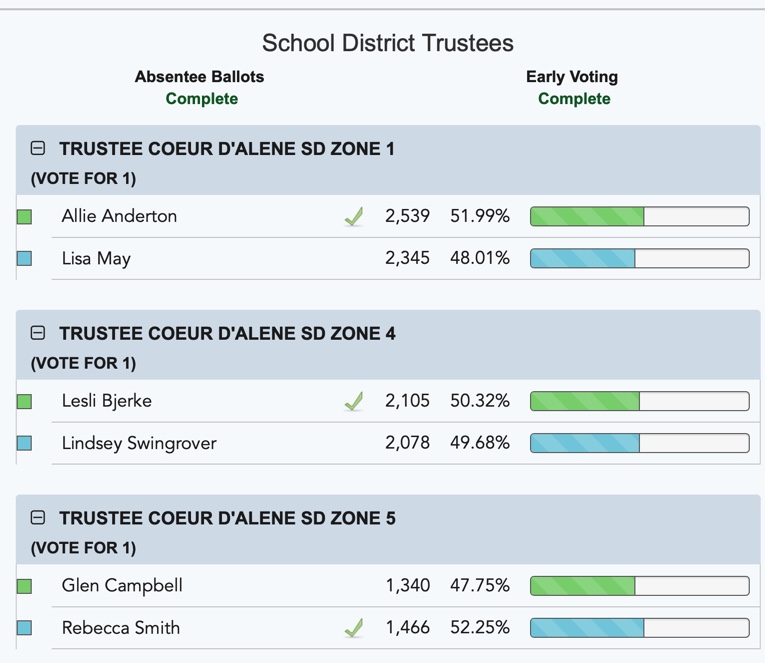Click green swatch beside Lesli Bjerke
Screen dimensions: 765x663
(x=24, y=402)
